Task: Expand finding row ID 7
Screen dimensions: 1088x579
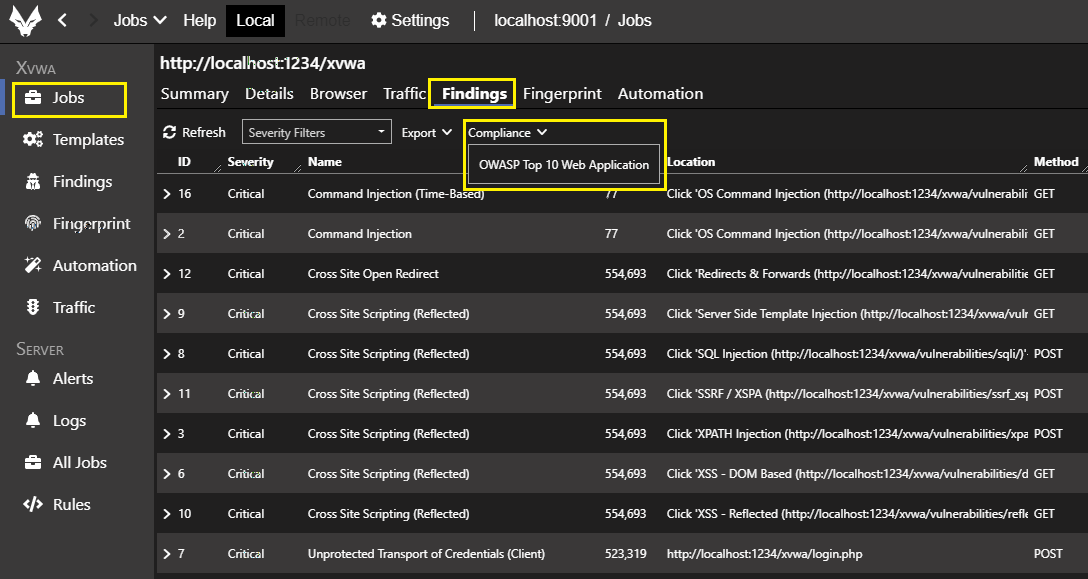Action: (x=167, y=553)
